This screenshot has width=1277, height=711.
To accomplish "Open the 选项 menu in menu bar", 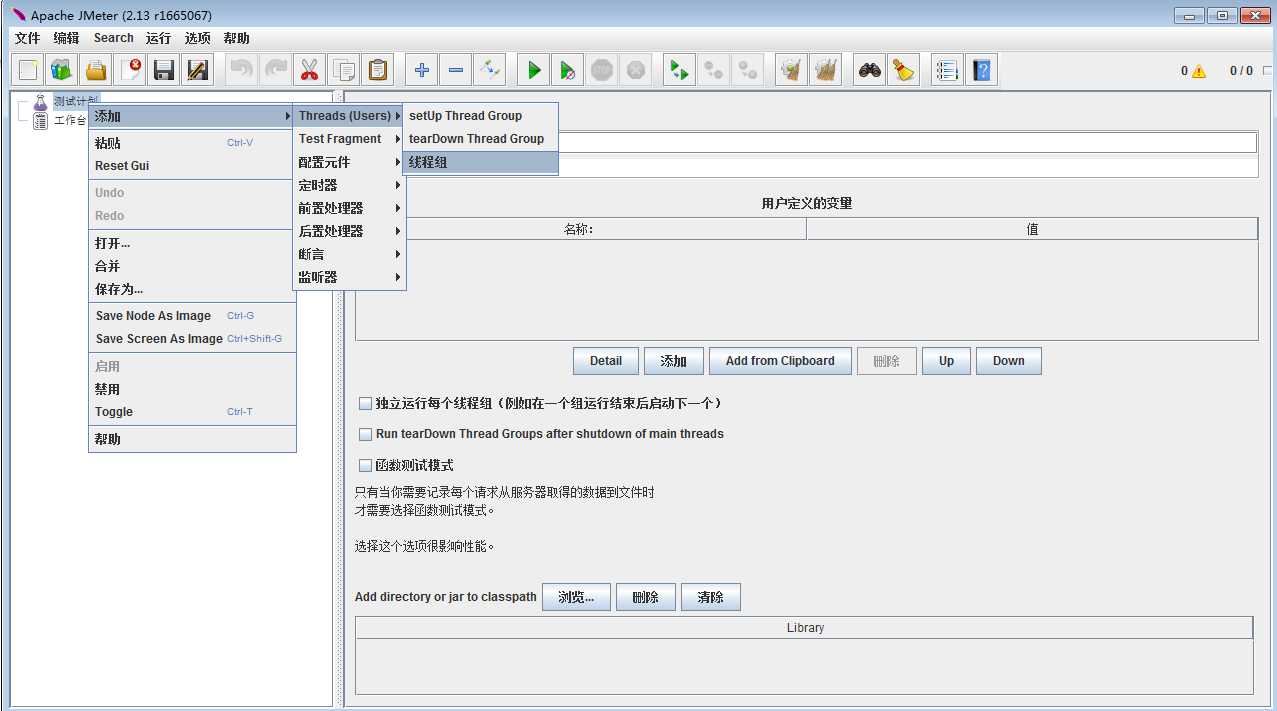I will (198, 38).
